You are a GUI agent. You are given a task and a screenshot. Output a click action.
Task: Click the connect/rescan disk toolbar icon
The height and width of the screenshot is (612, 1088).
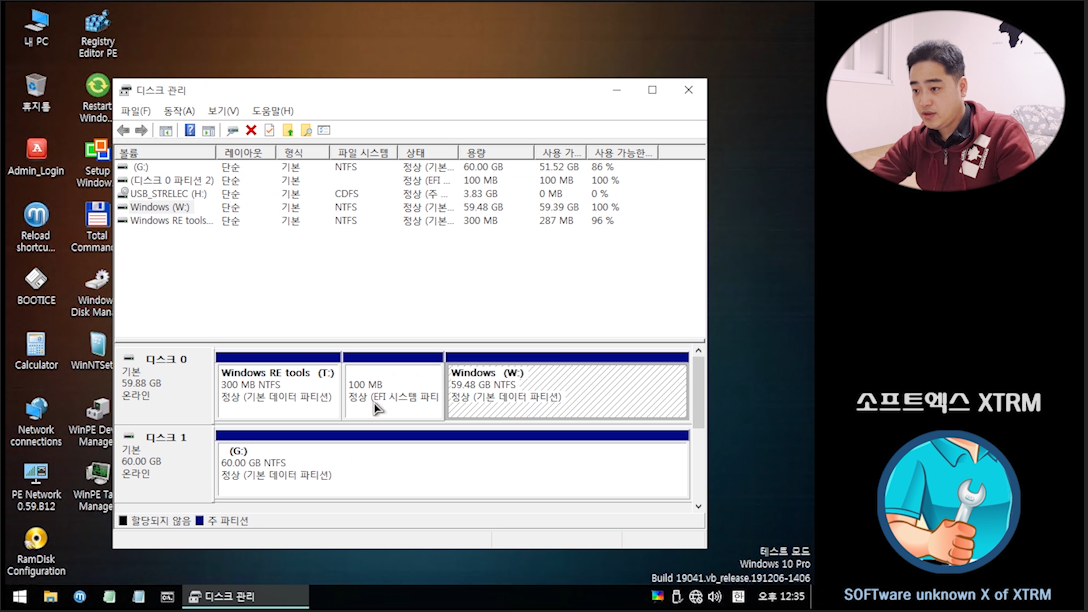click(232, 130)
